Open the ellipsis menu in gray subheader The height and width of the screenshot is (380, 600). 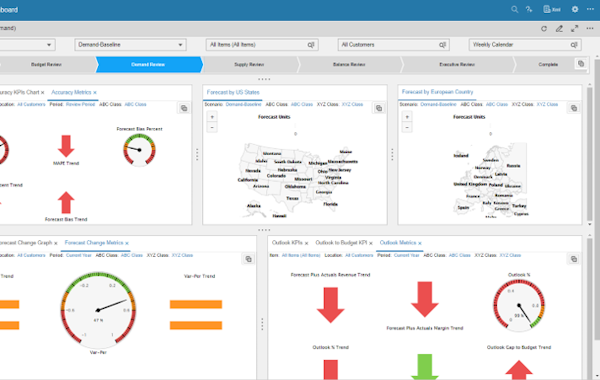(x=590, y=29)
